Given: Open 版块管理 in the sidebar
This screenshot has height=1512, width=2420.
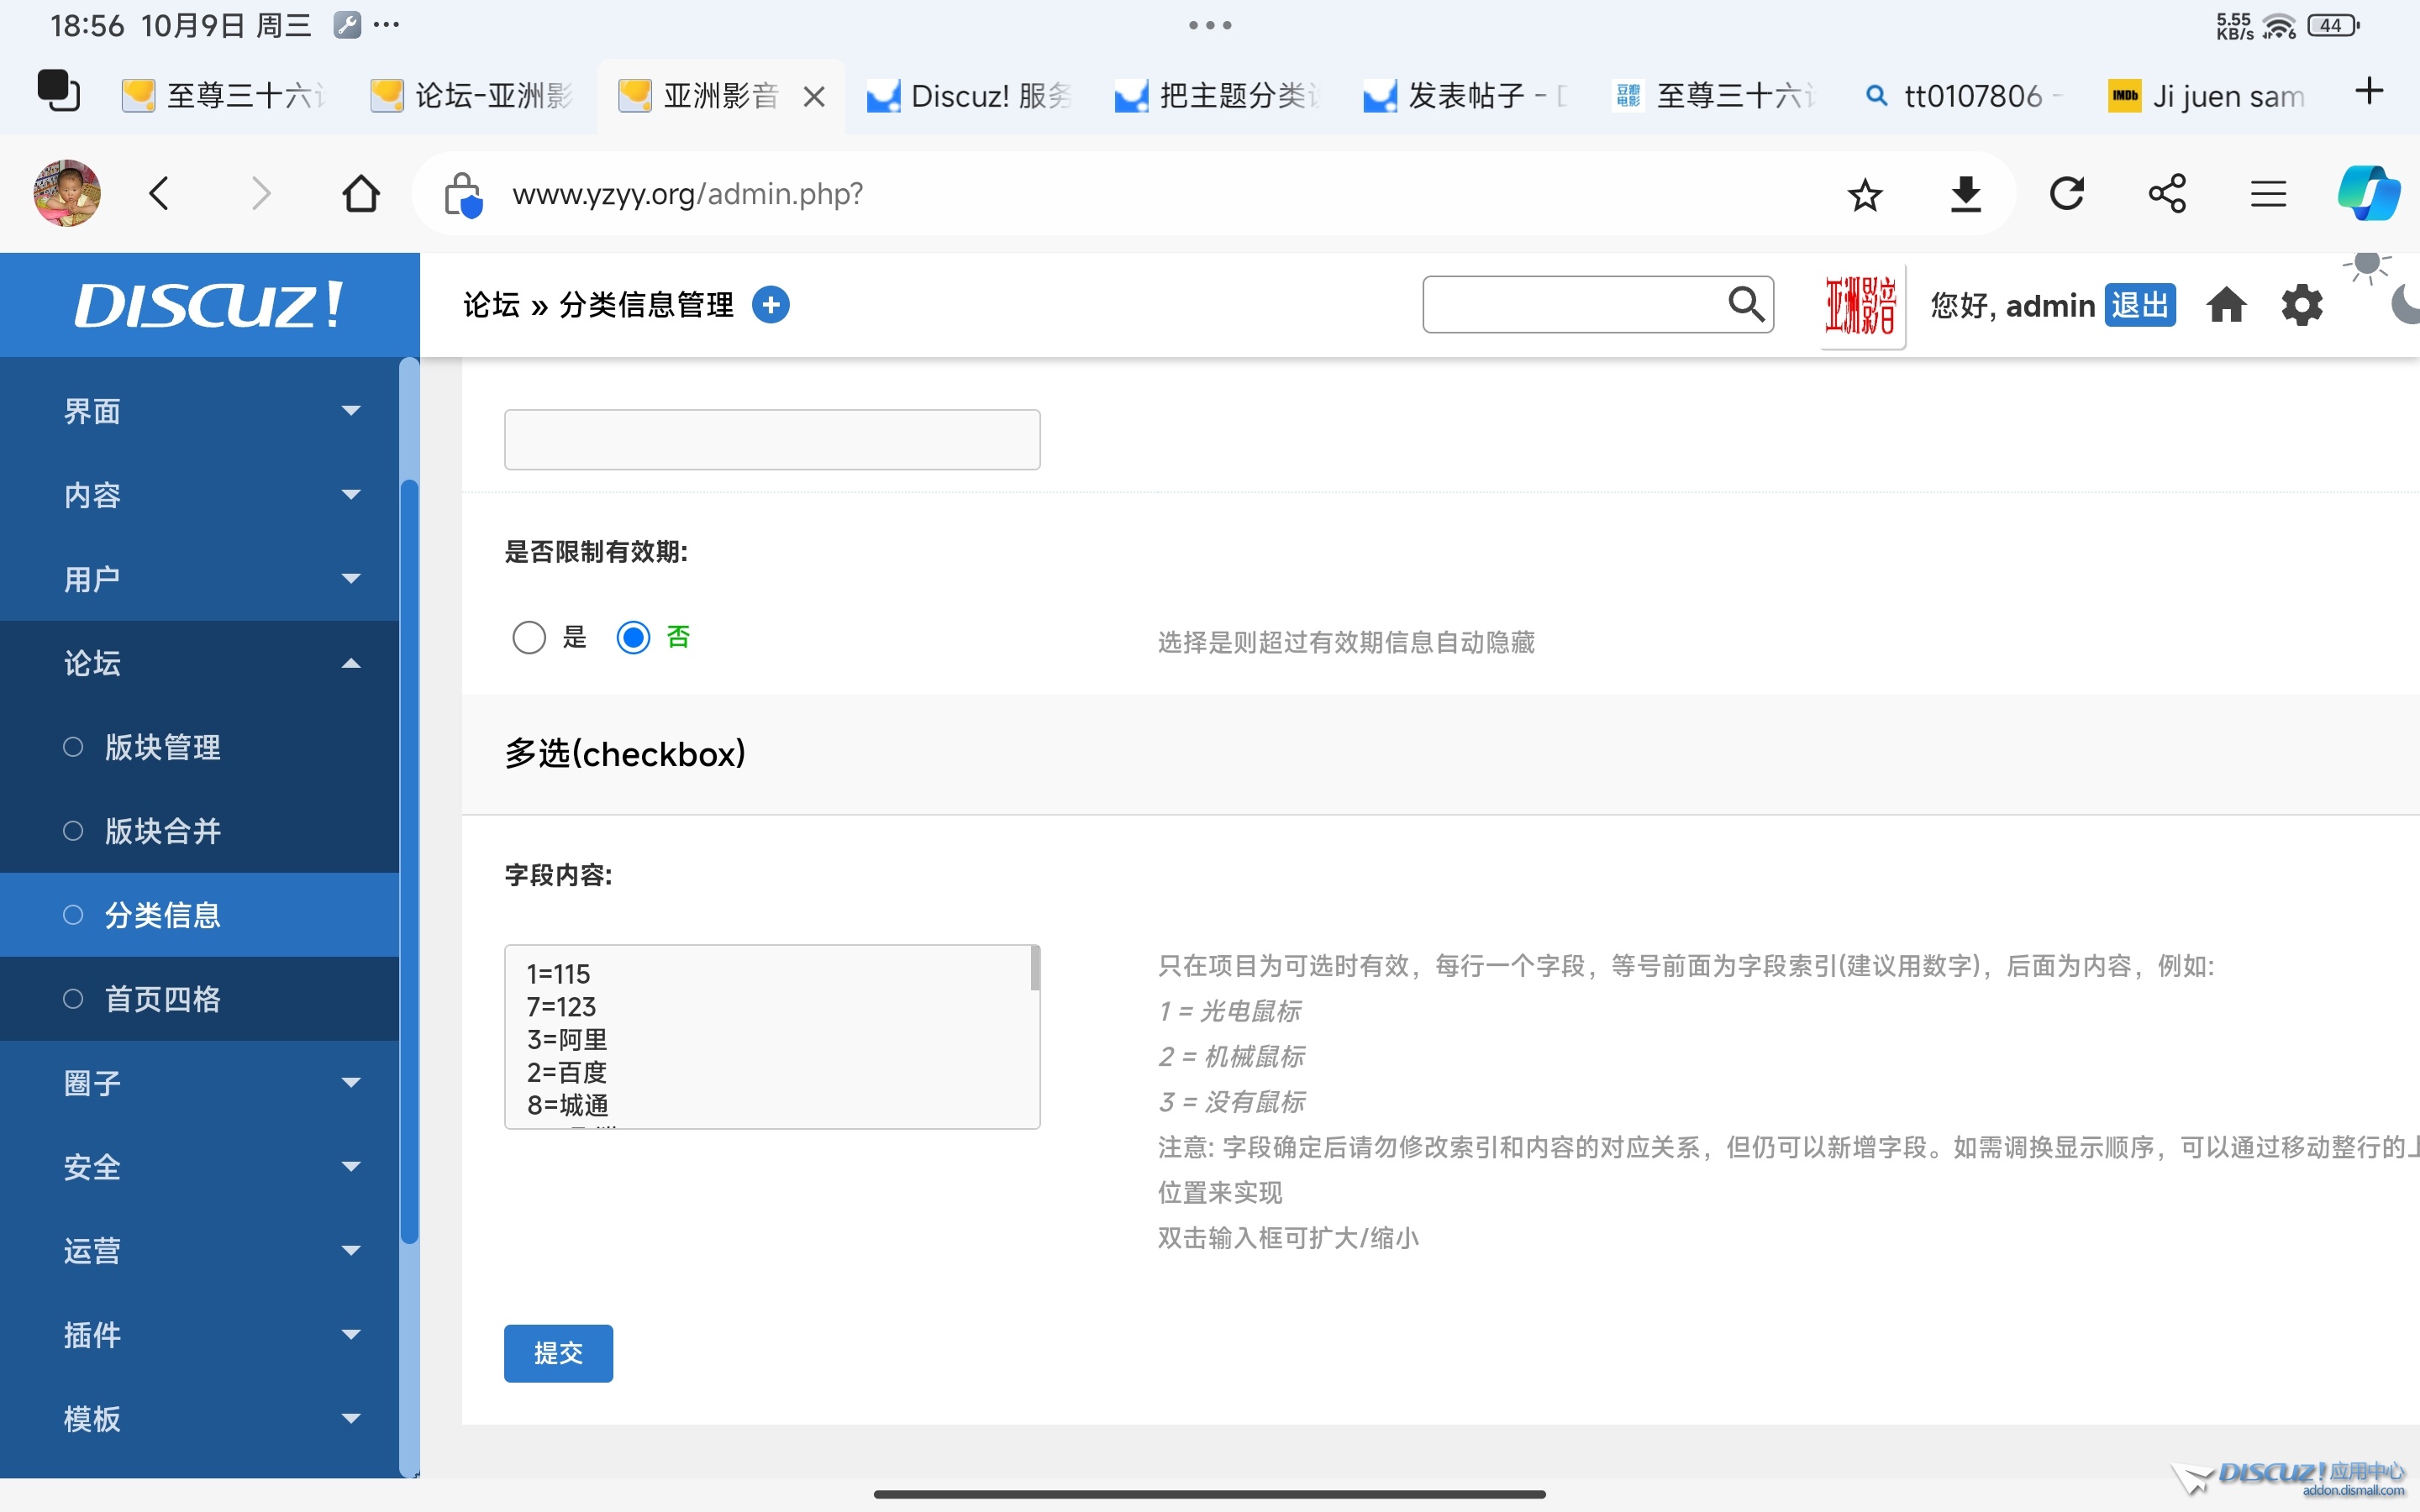Looking at the screenshot, I should tap(200, 747).
